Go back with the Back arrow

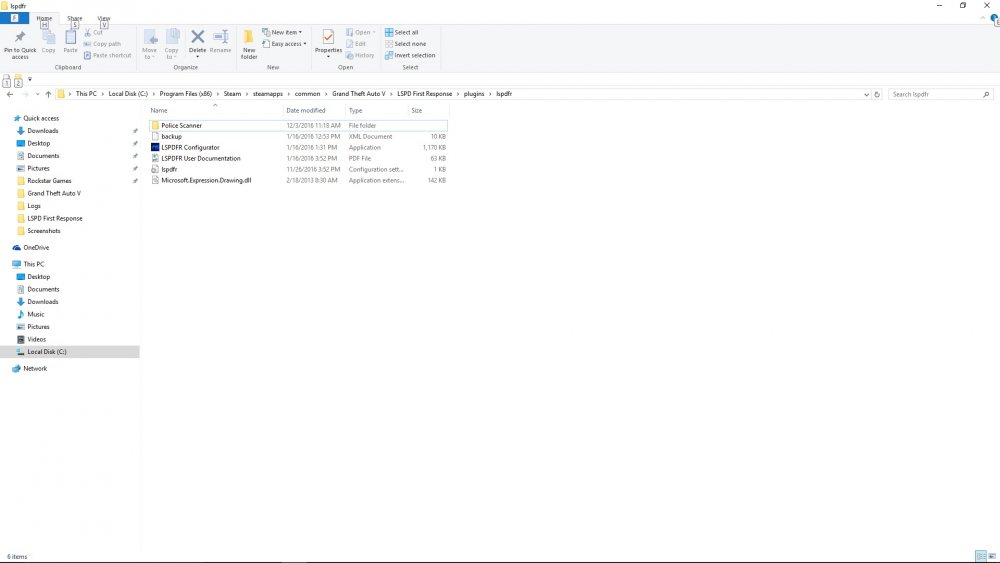click(x=10, y=94)
